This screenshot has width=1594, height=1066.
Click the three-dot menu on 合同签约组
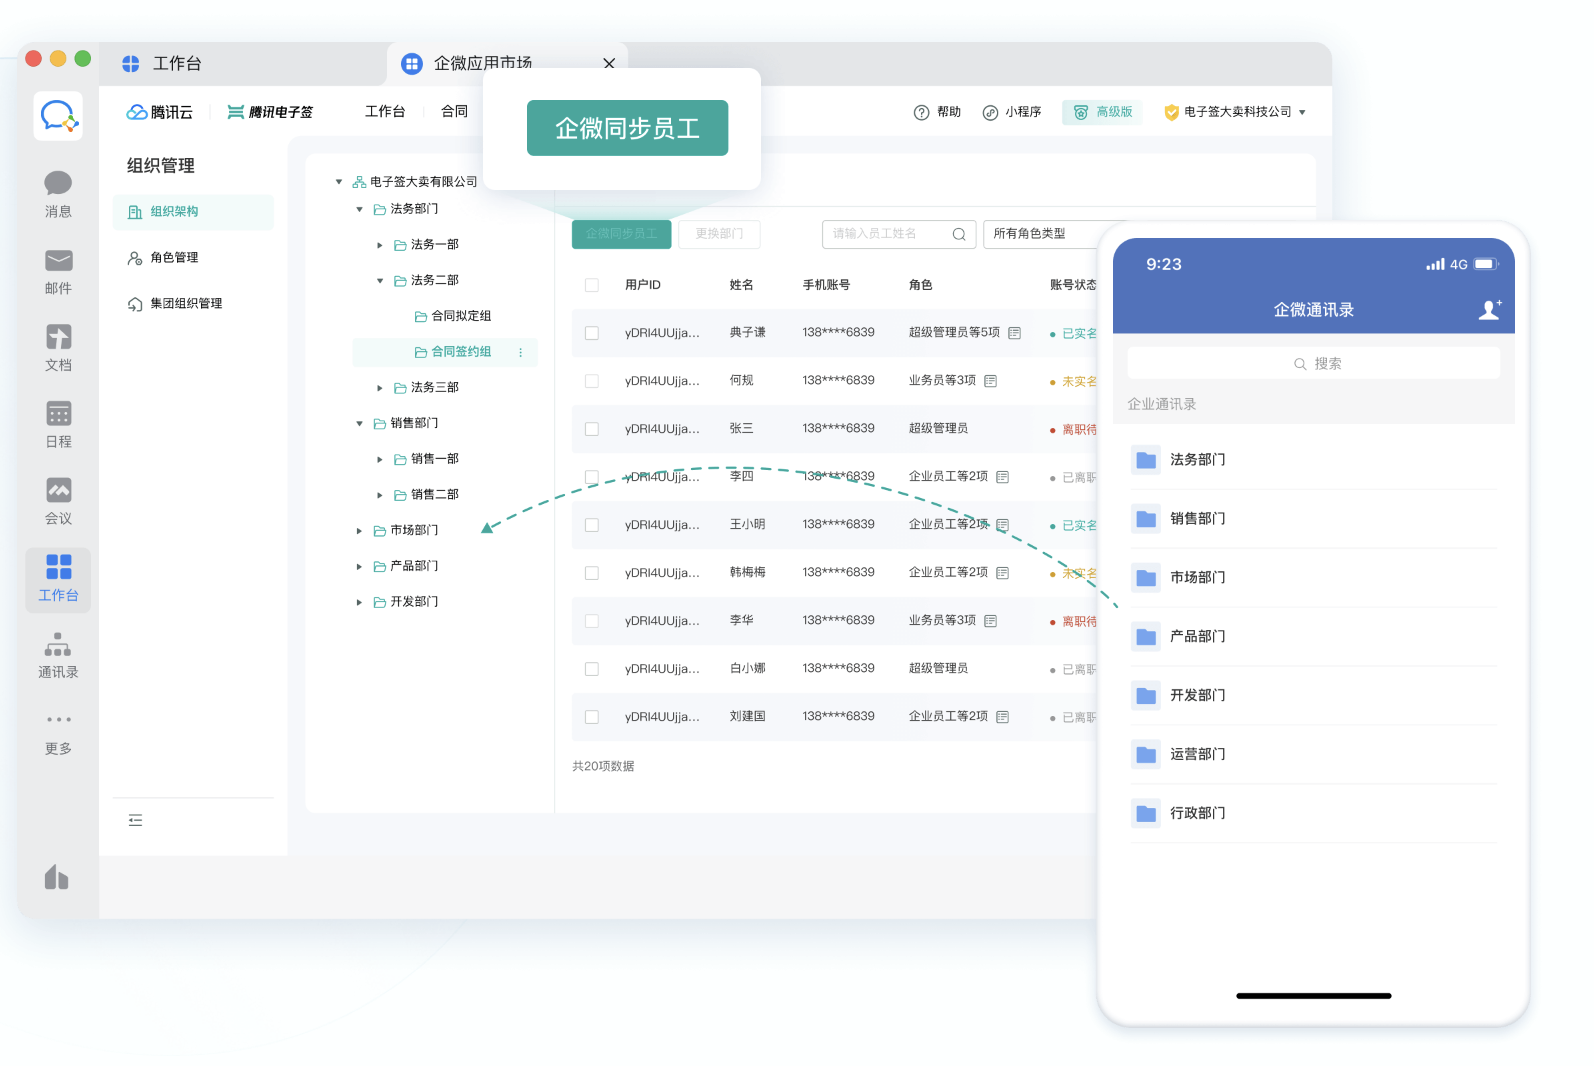[x=520, y=352]
